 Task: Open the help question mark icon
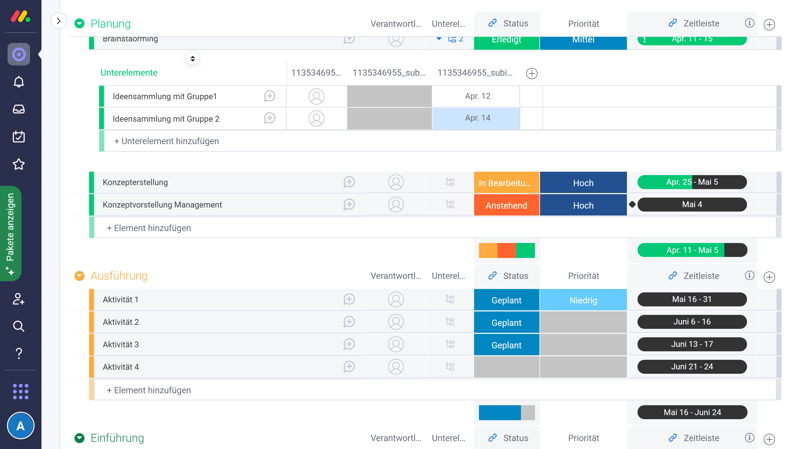pyautogui.click(x=19, y=354)
